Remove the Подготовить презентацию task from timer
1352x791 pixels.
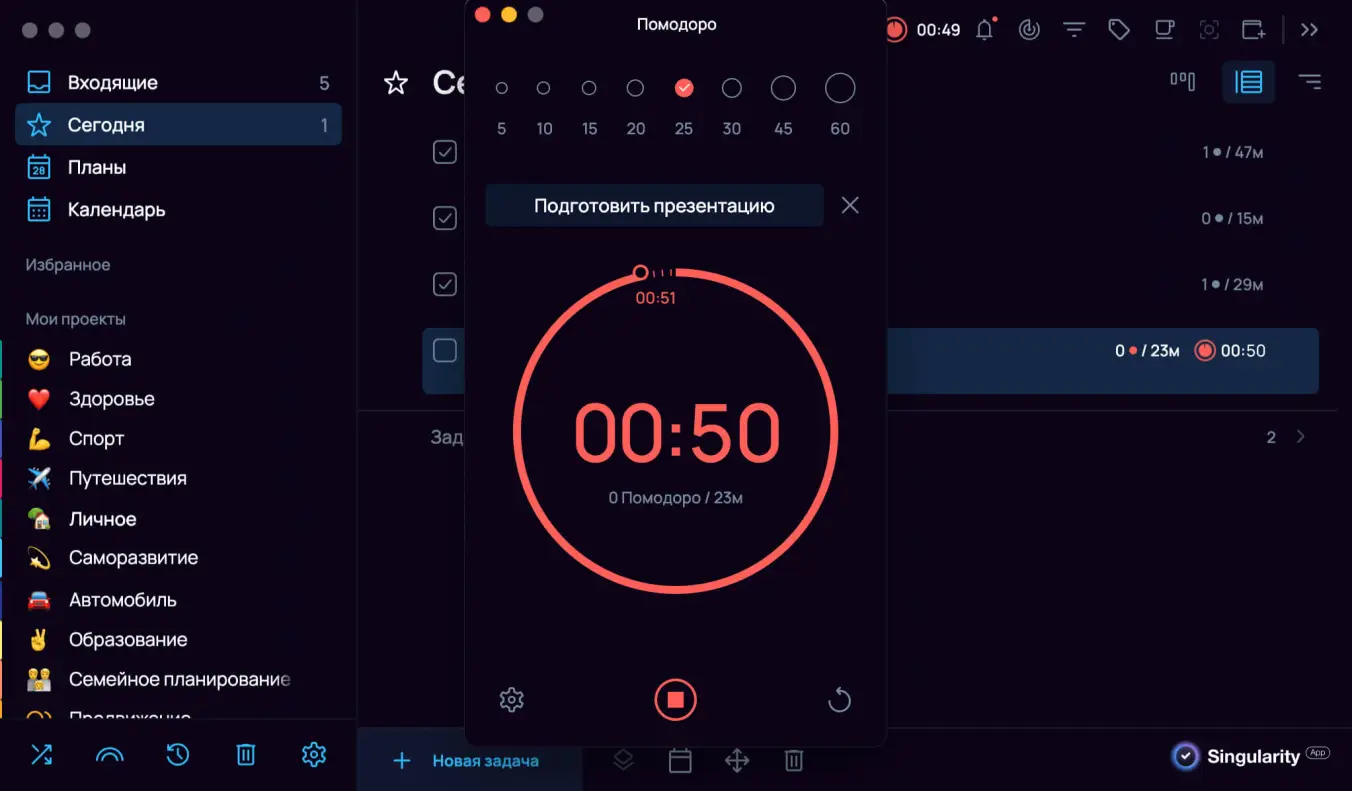(850, 205)
